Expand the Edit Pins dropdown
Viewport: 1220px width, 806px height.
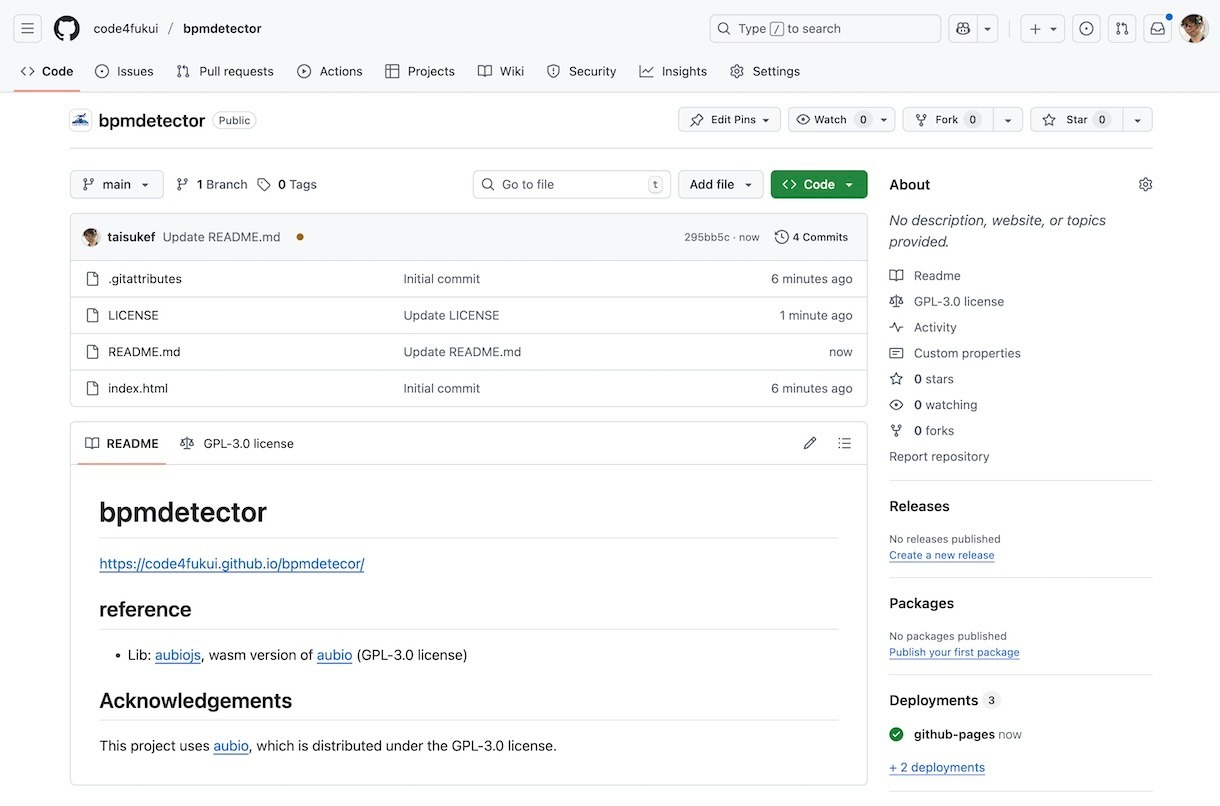[729, 120]
